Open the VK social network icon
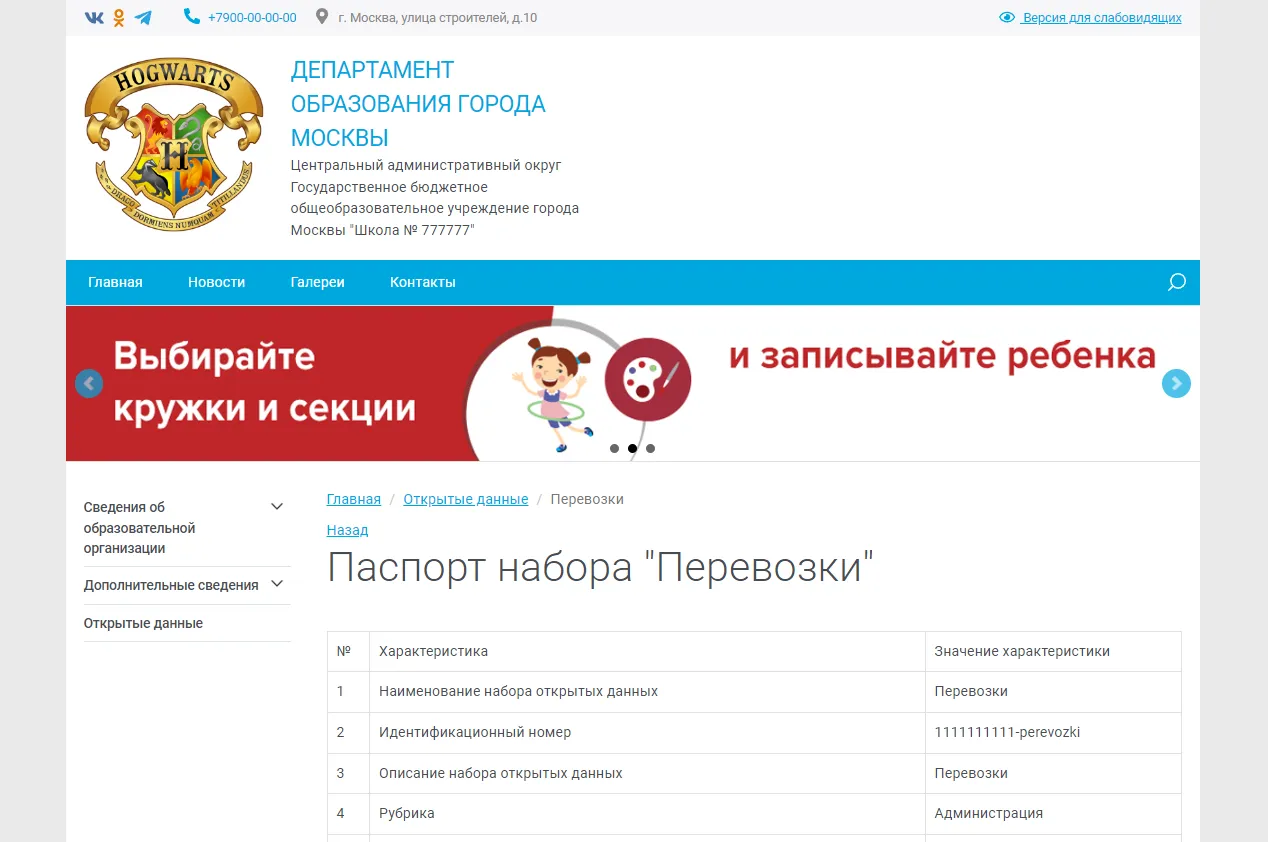Screen dimensions: 1268x842 [94, 17]
